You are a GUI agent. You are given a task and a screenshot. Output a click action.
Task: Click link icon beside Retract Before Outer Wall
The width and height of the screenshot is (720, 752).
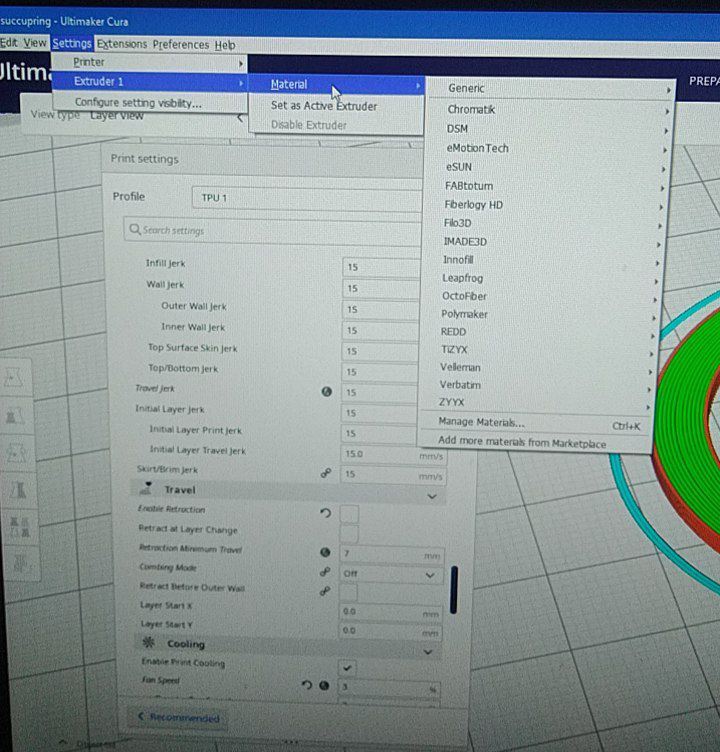click(325, 592)
